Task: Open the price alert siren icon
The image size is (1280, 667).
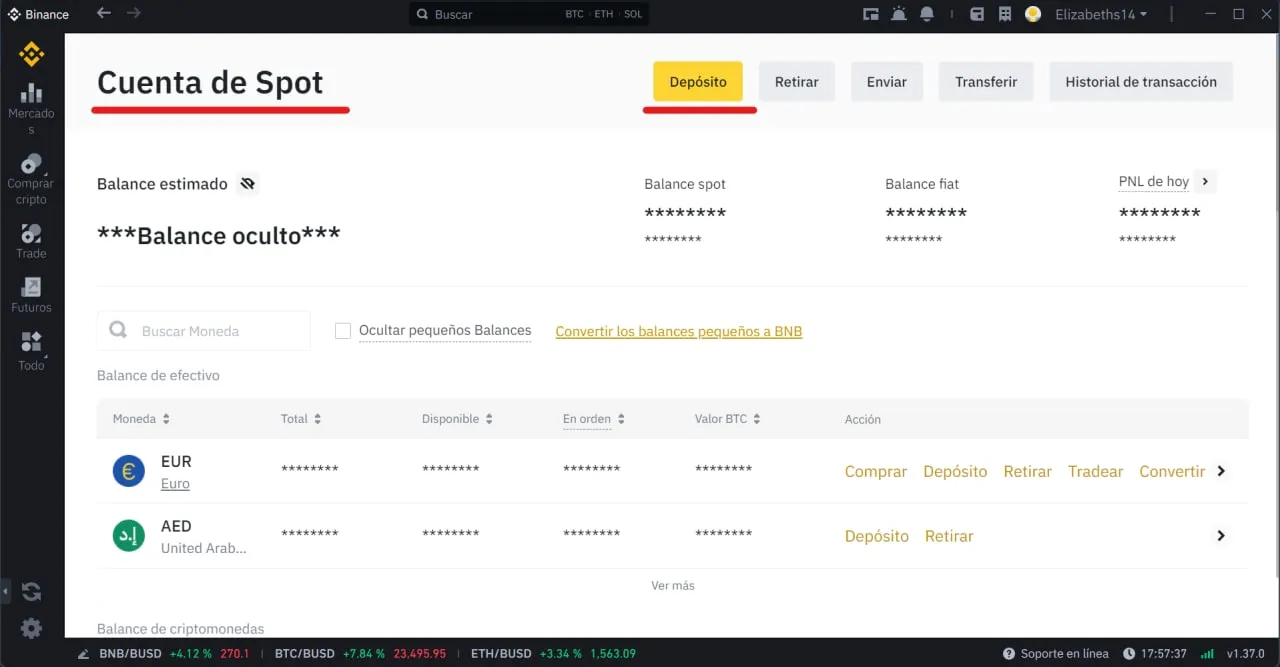Action: (x=898, y=14)
